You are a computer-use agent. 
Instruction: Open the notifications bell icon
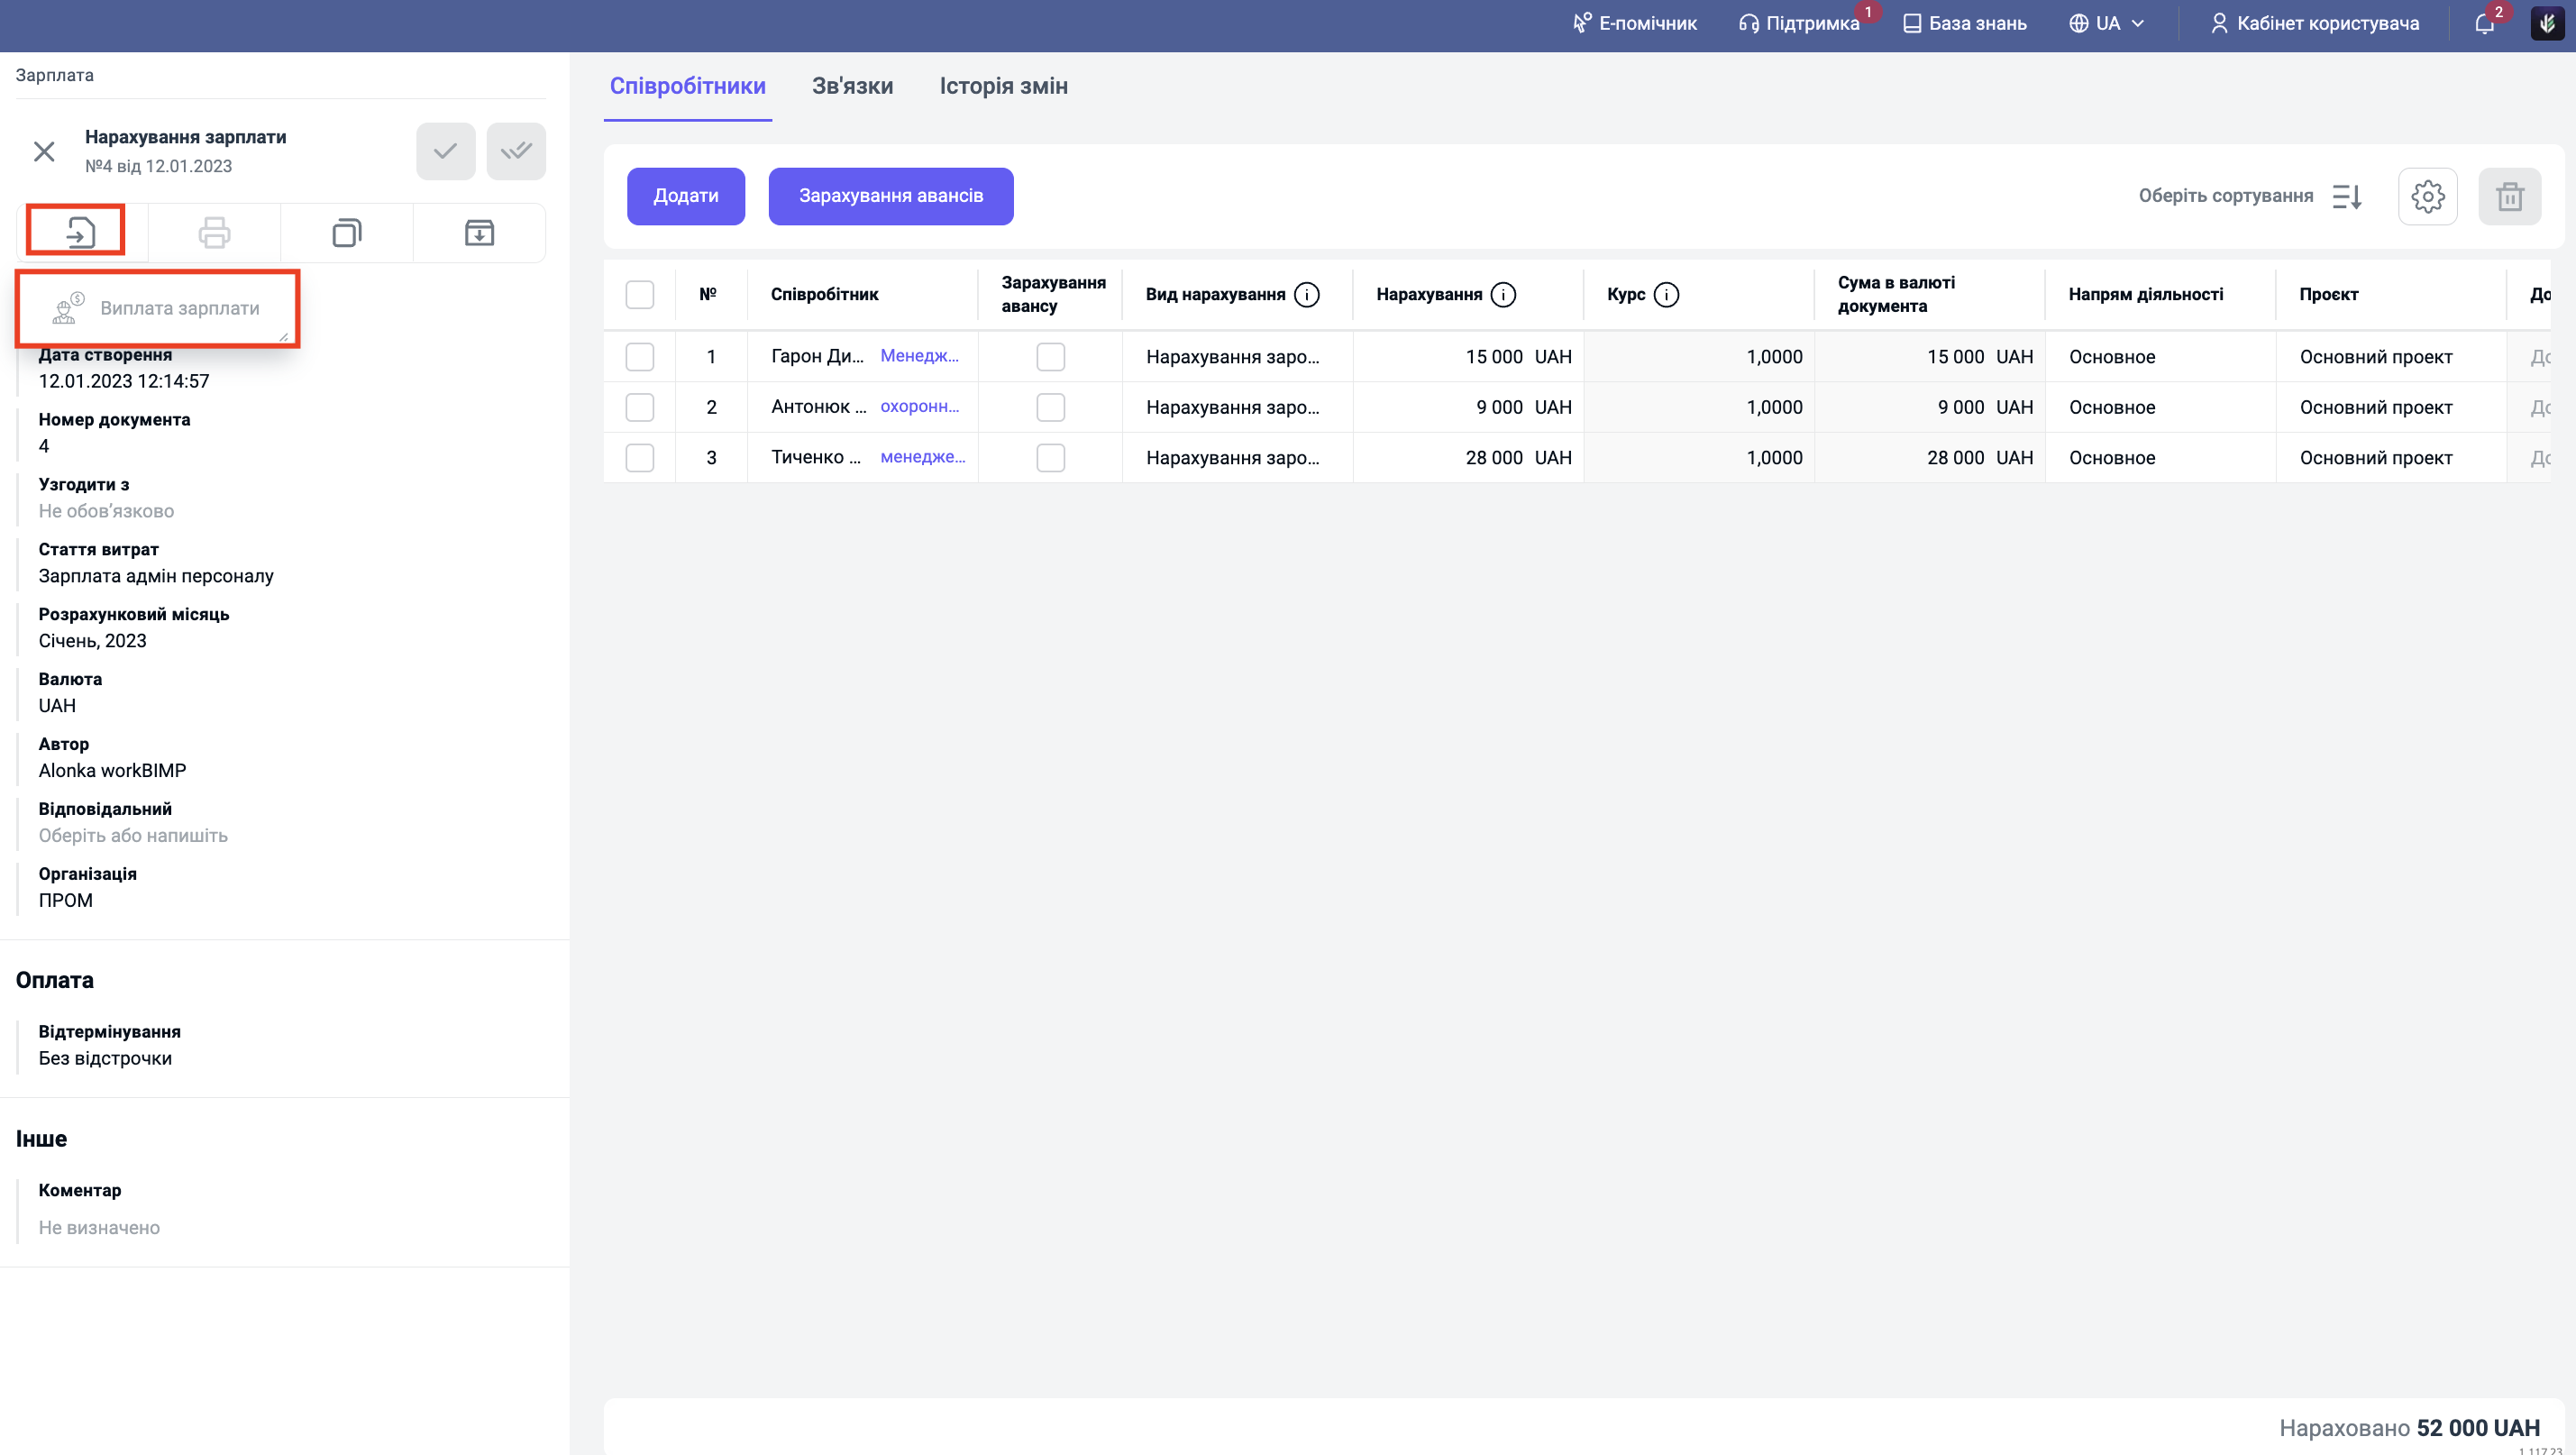(x=2484, y=24)
